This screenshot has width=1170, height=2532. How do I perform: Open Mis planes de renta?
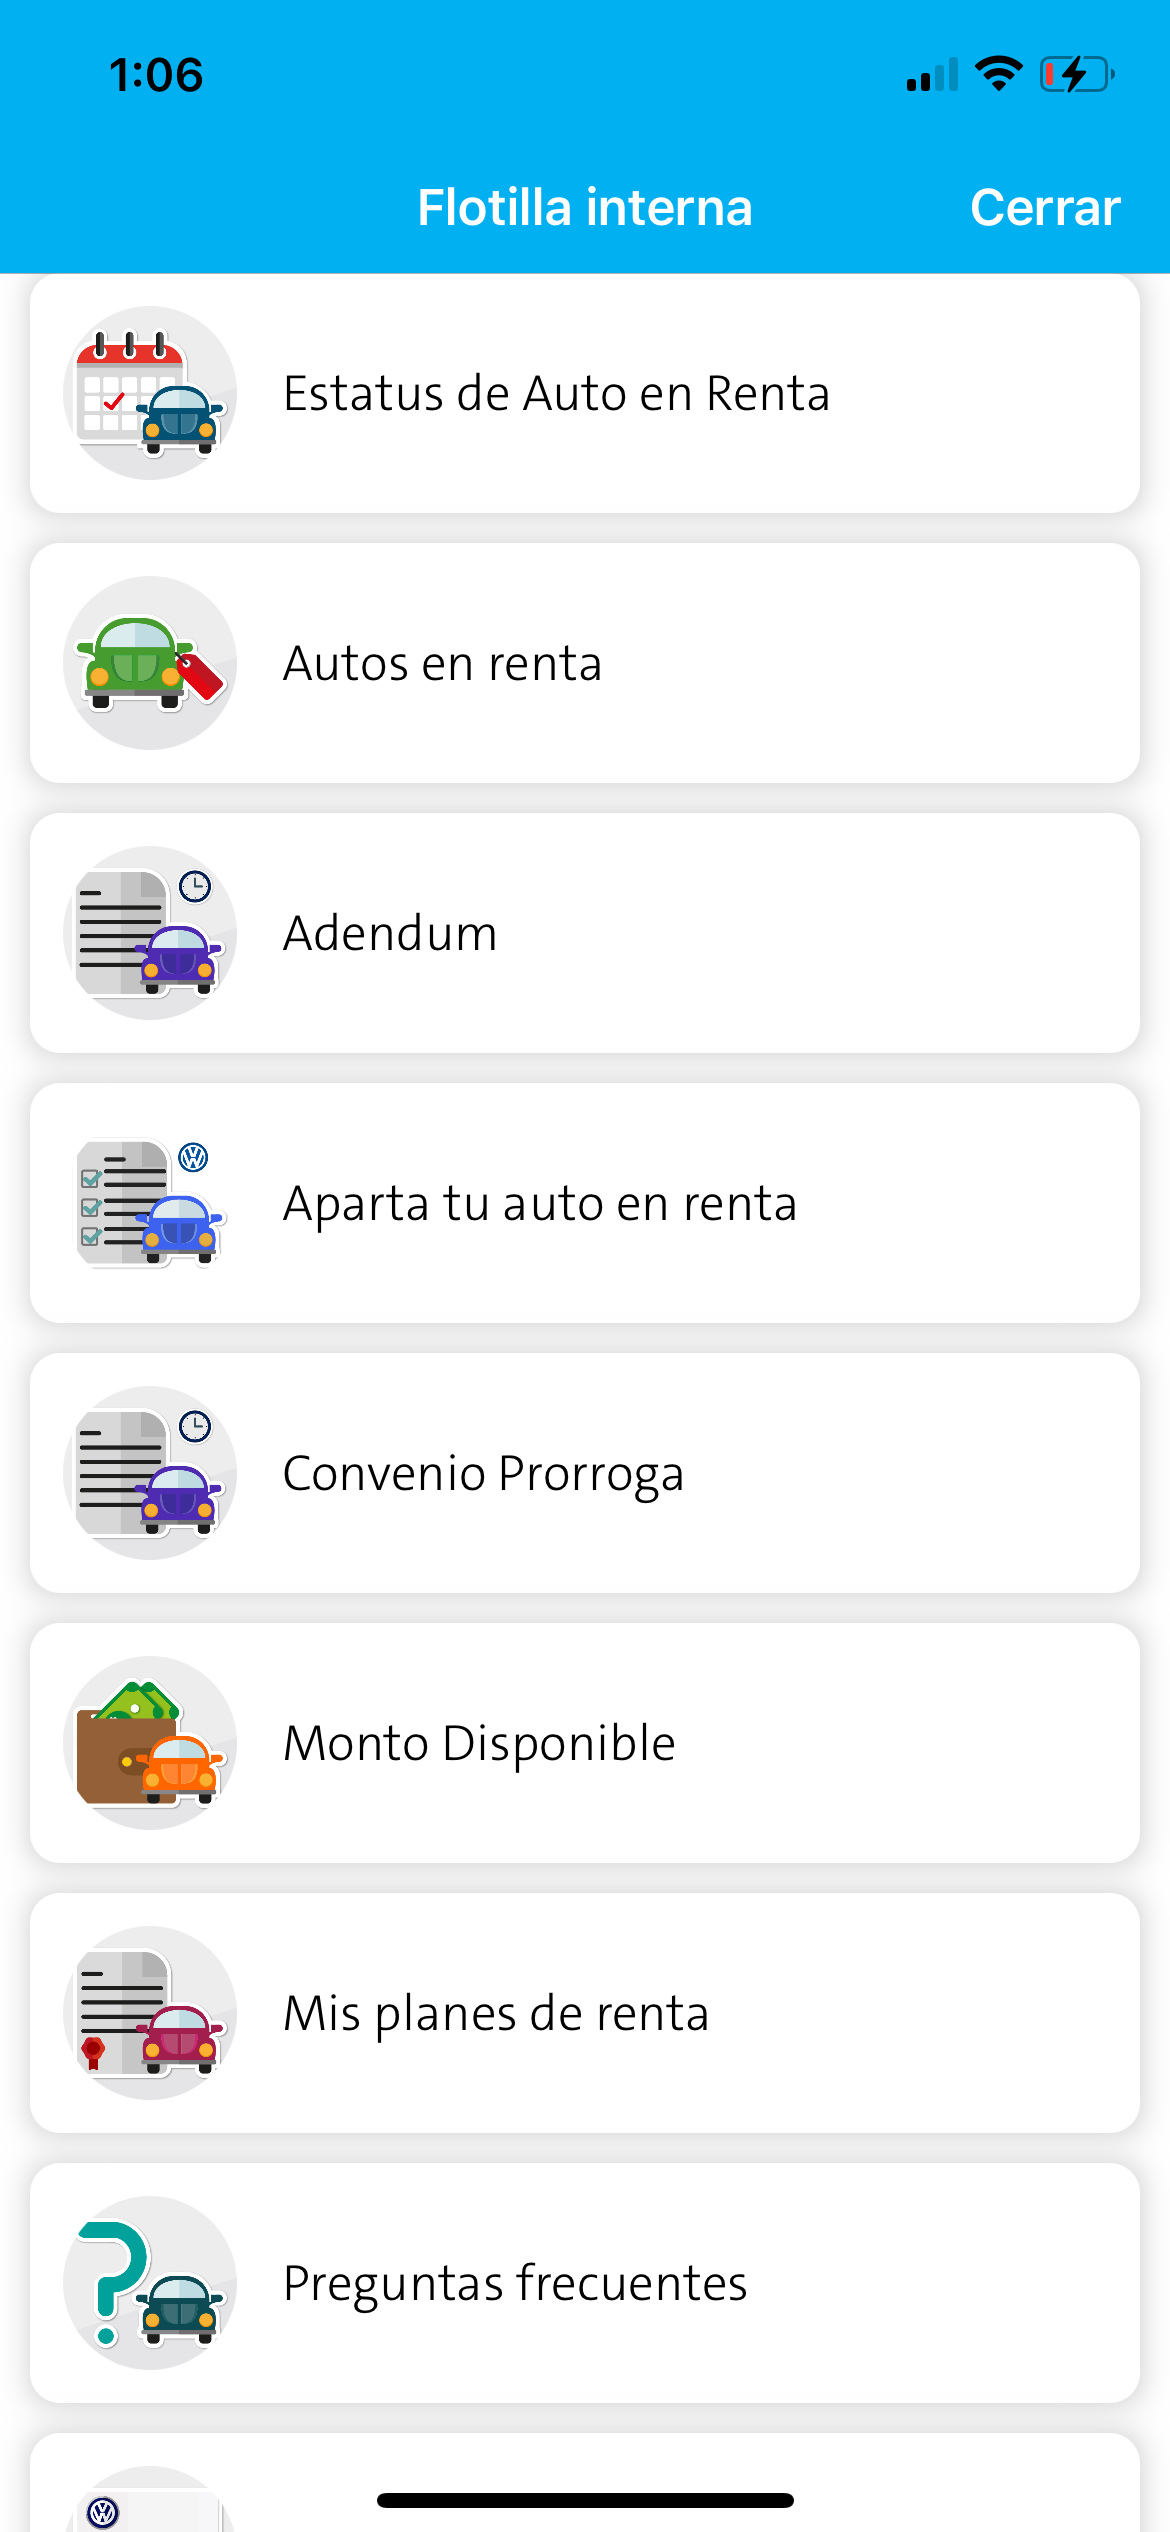(496, 2013)
